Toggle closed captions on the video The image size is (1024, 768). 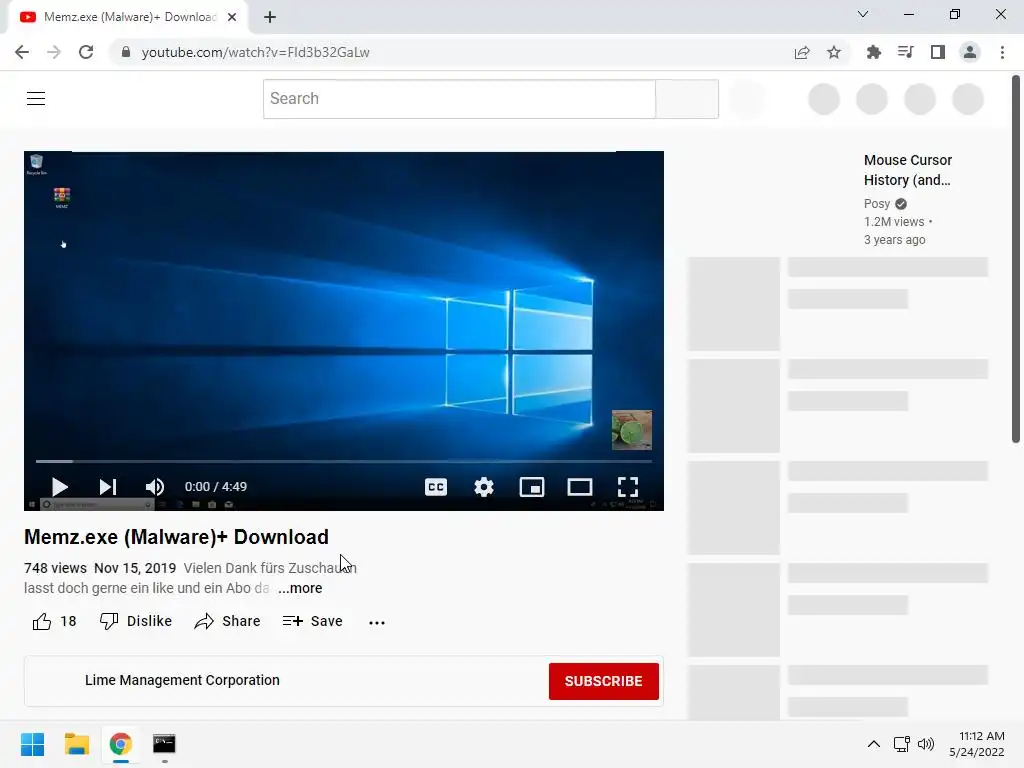click(x=436, y=487)
